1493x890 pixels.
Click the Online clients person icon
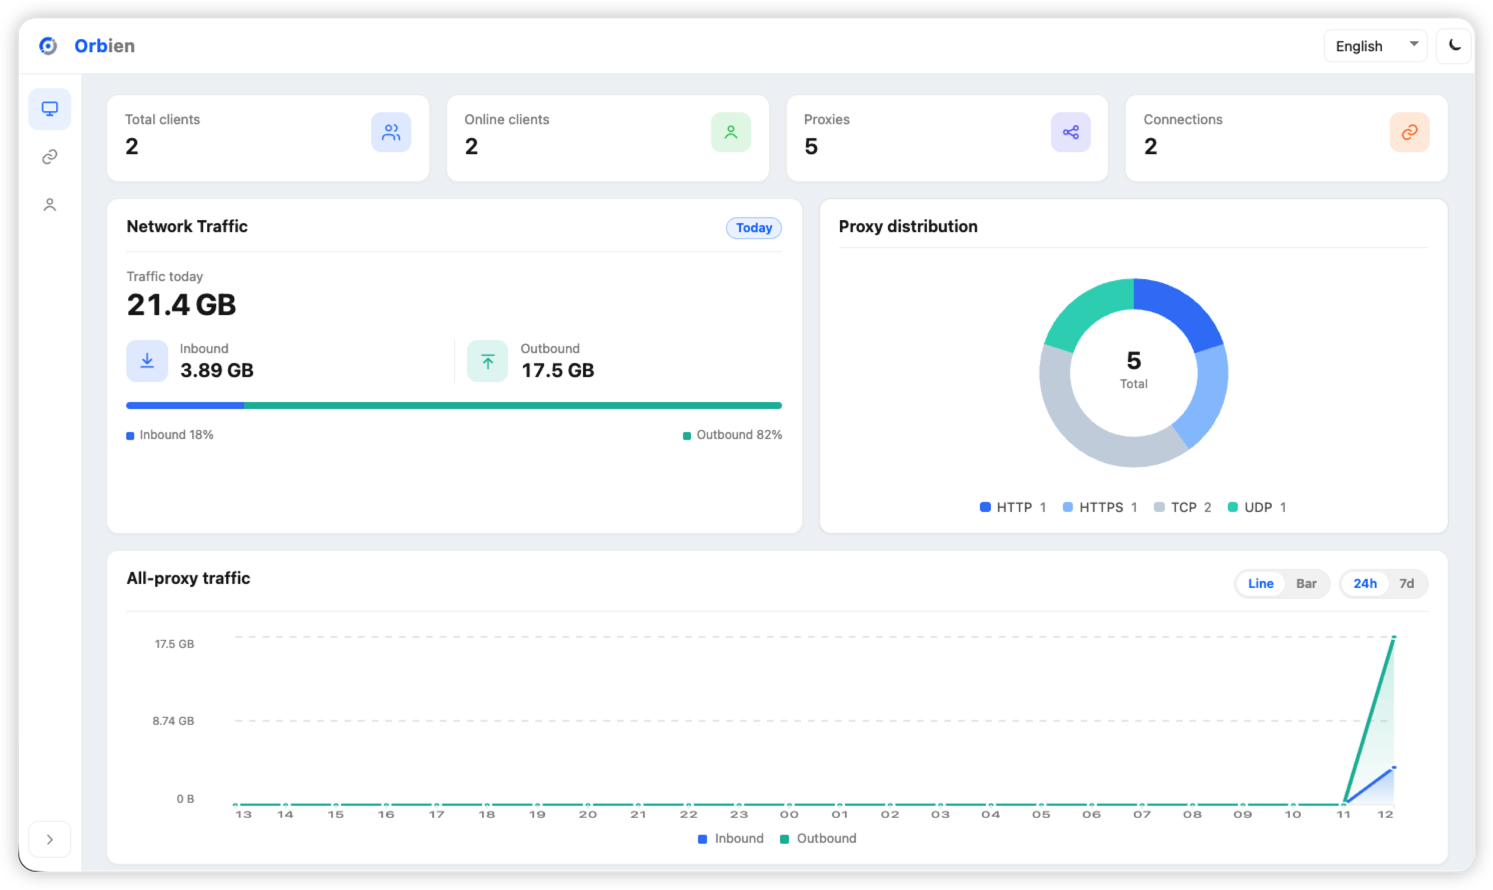[x=731, y=132]
